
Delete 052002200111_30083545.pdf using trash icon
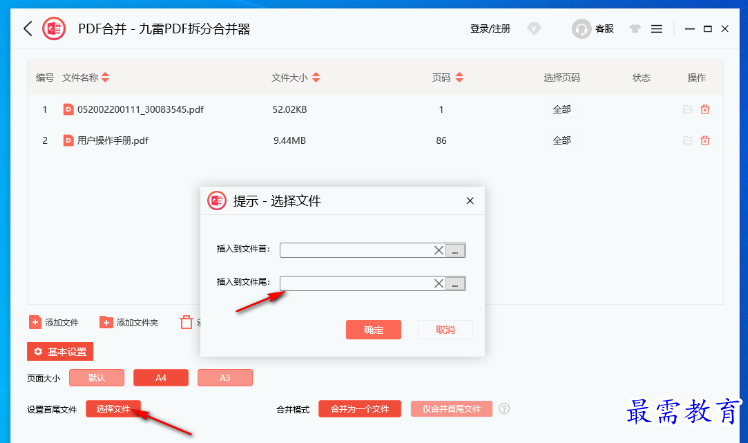(x=705, y=110)
